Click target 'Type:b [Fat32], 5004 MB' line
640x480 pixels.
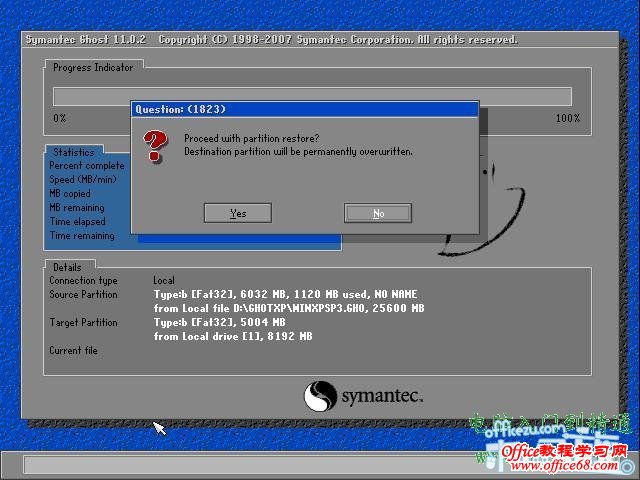click(220, 322)
